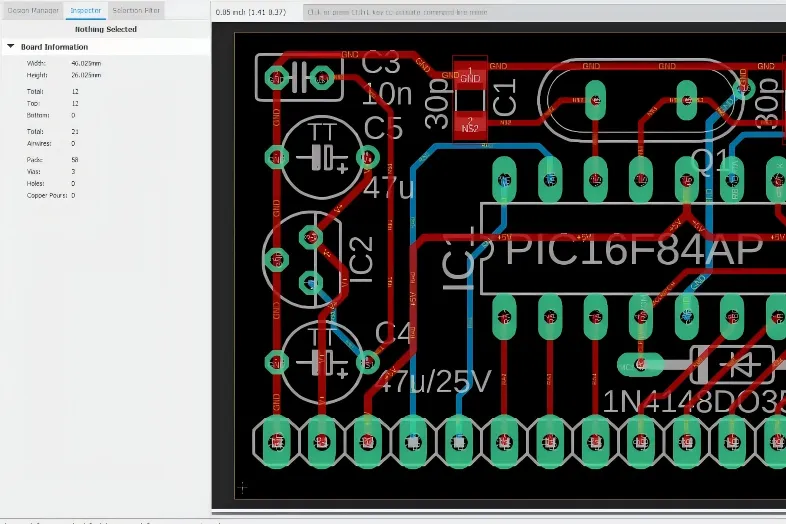The image size is (786, 524).
Task: Select the Width value 46.025mm
Action: 86,63
